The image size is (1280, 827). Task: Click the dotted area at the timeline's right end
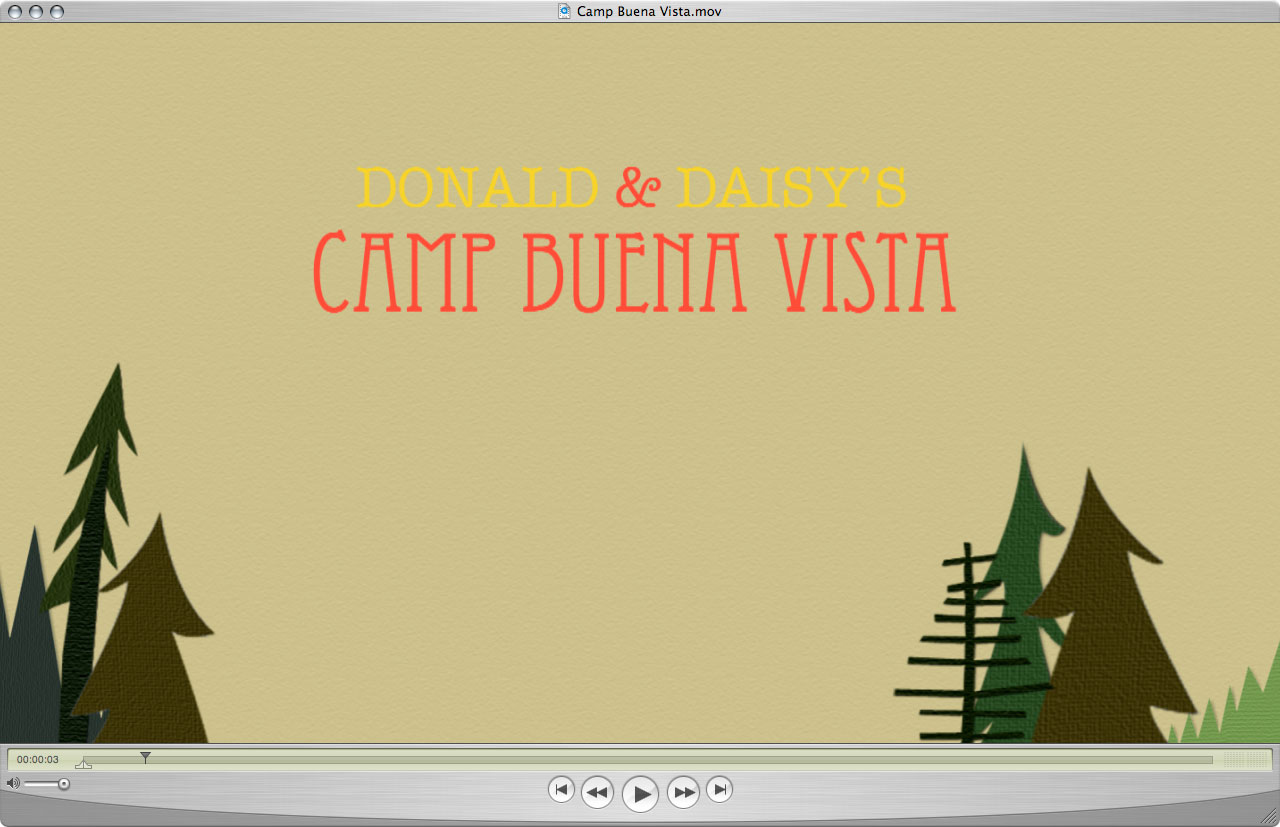point(1244,760)
